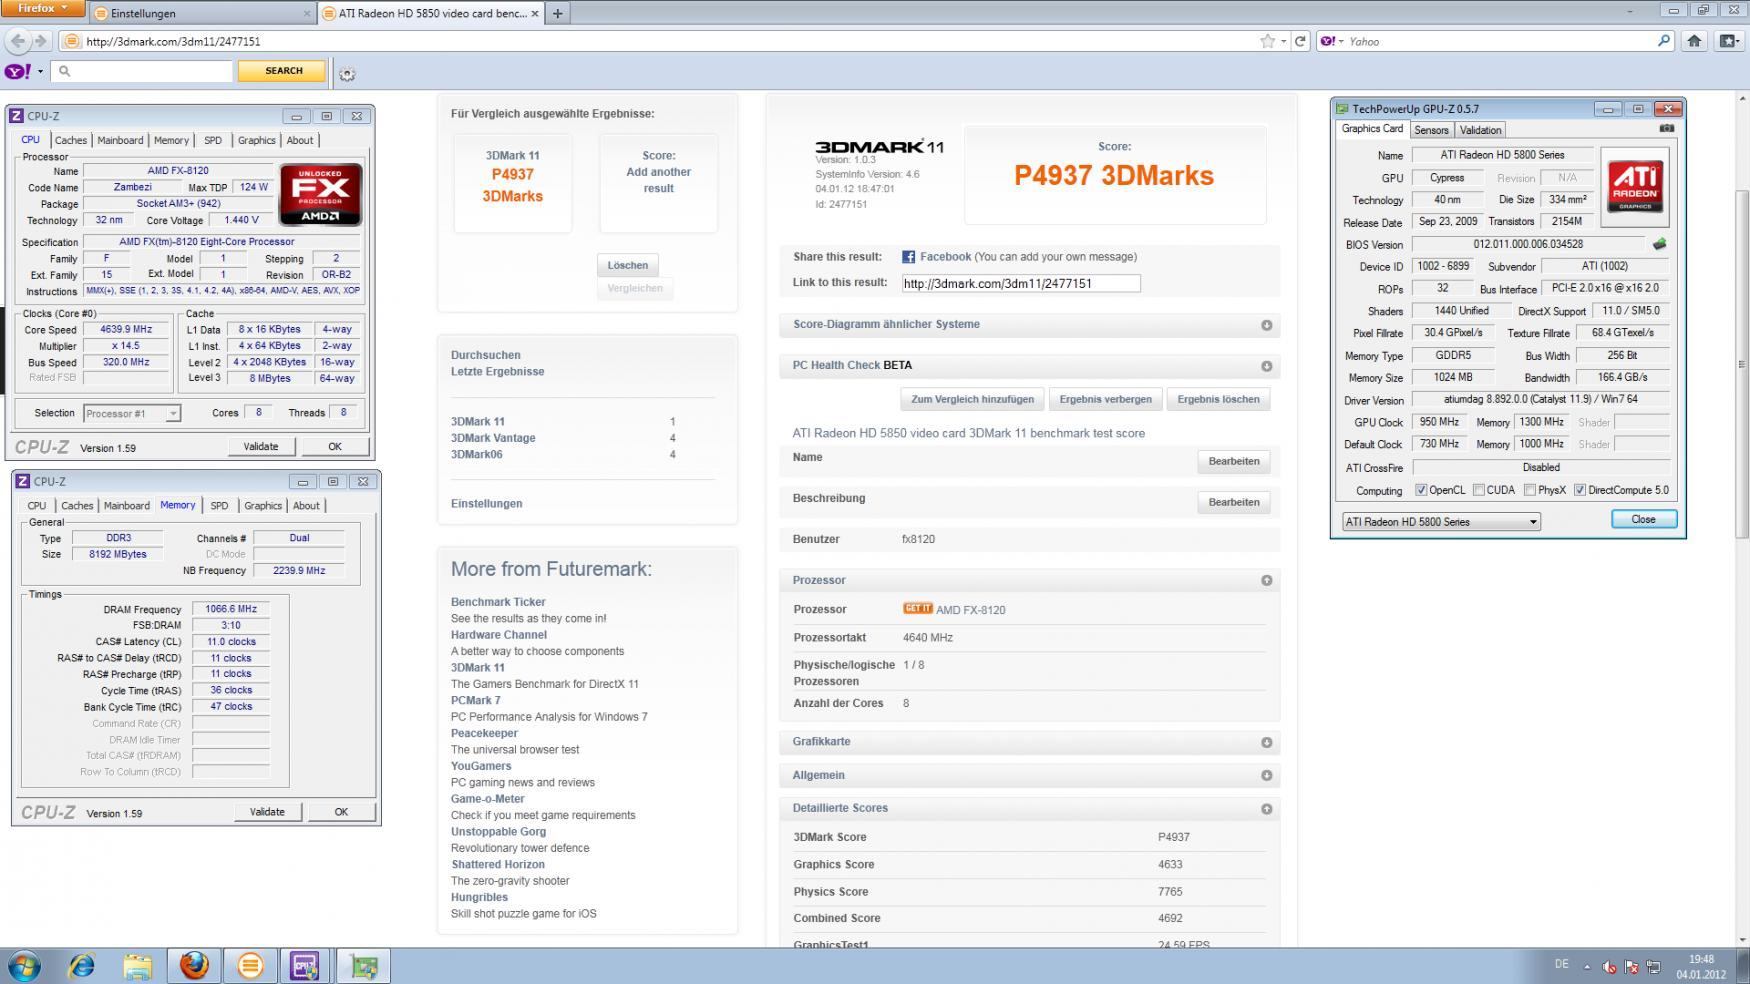Image resolution: width=1750 pixels, height=984 pixels.
Task: Switch to the Einstellungen browser tab
Action: tap(200, 13)
